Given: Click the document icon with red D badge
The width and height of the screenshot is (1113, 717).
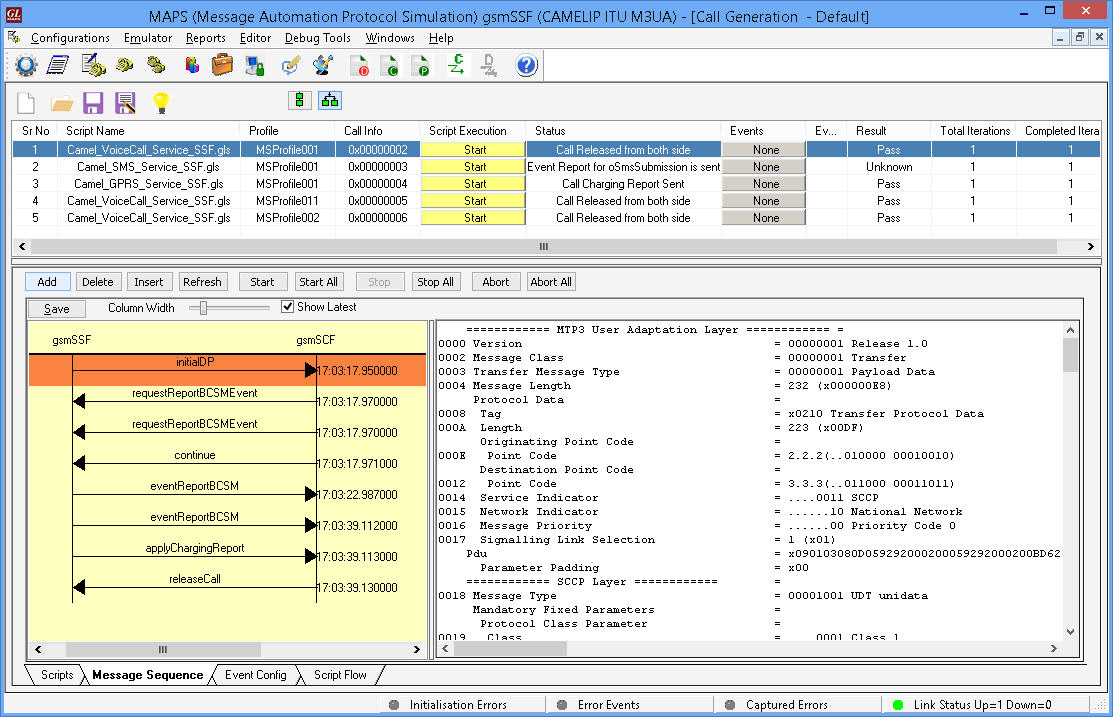Looking at the screenshot, I should (359, 66).
